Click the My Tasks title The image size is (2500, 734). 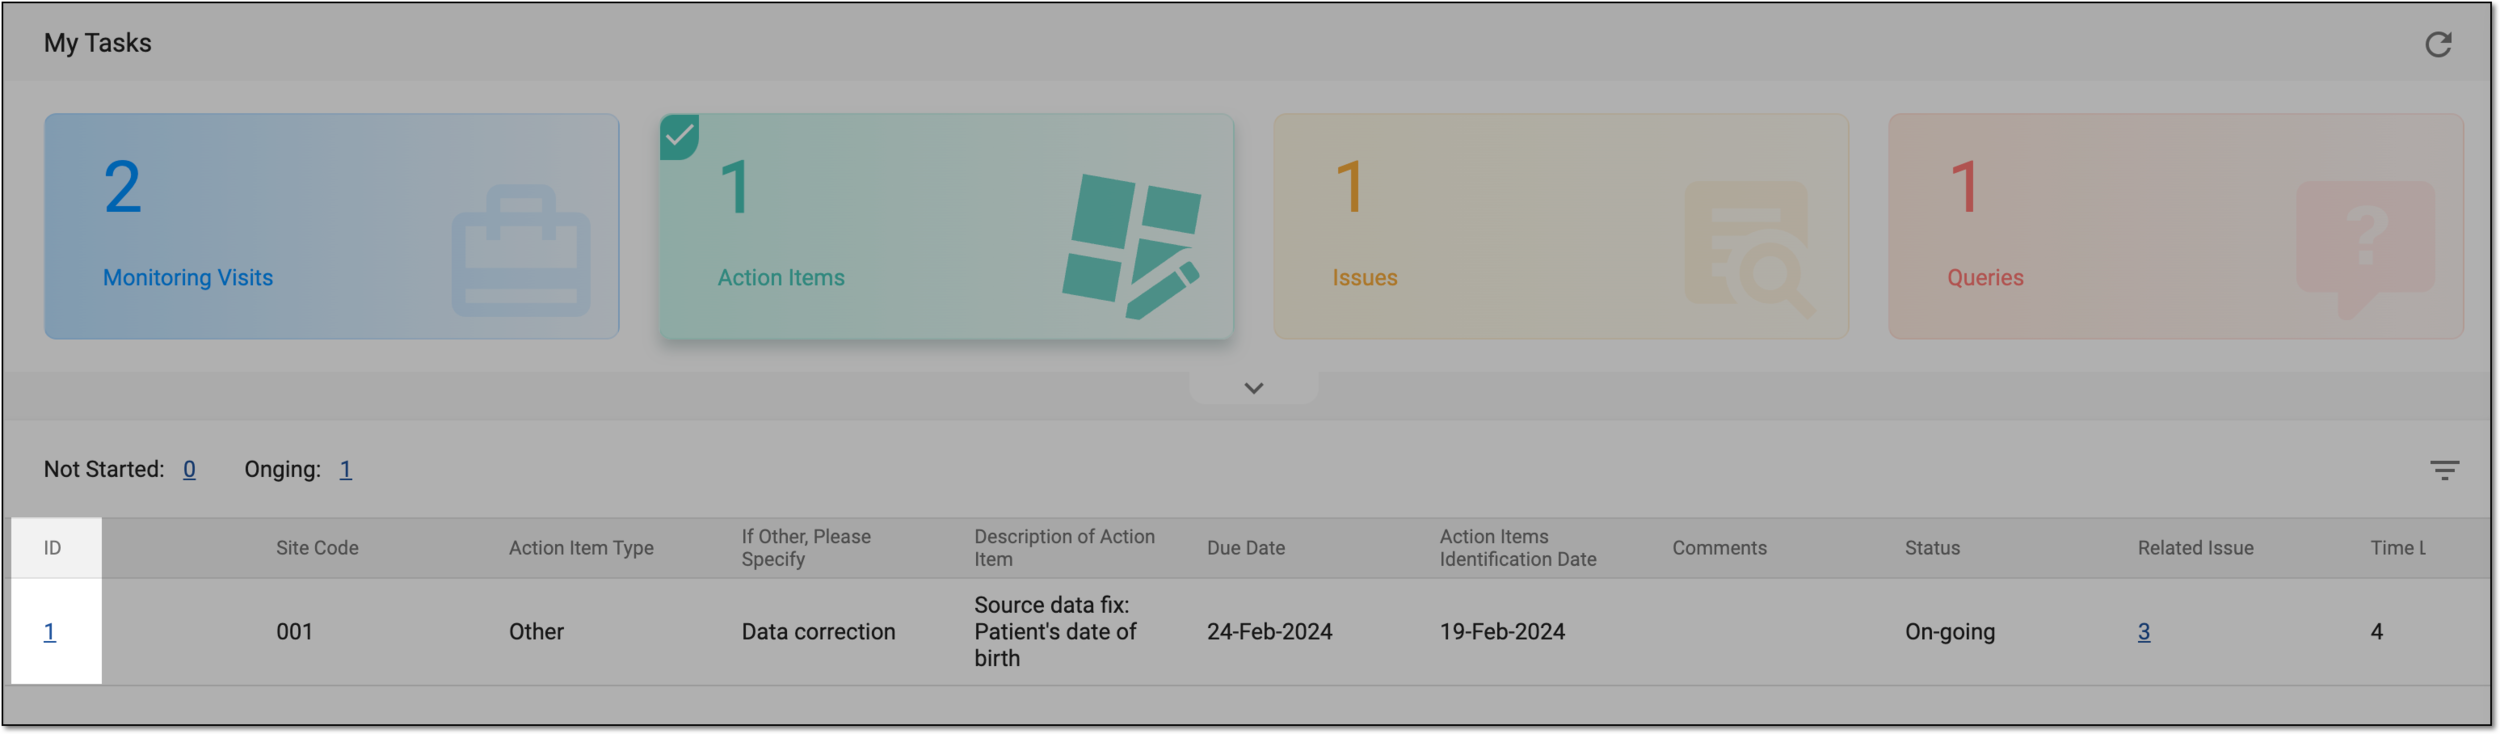(97, 43)
